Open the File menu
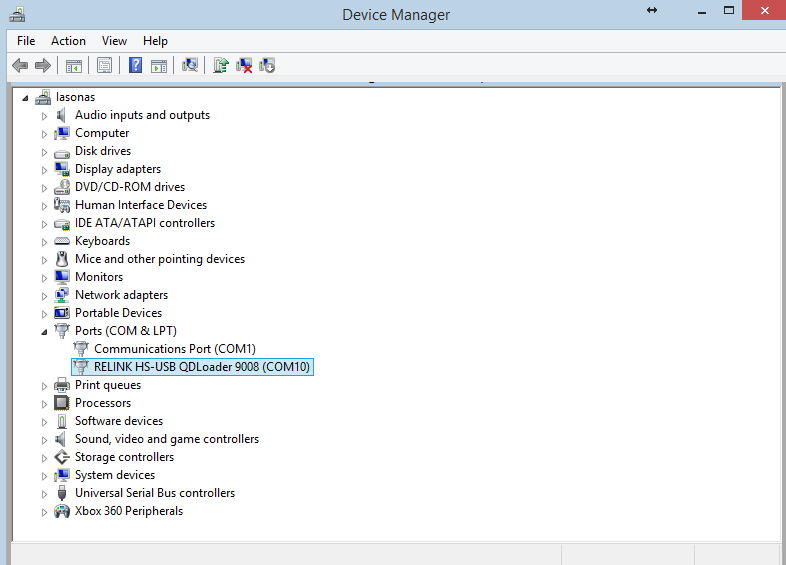 click(x=26, y=41)
